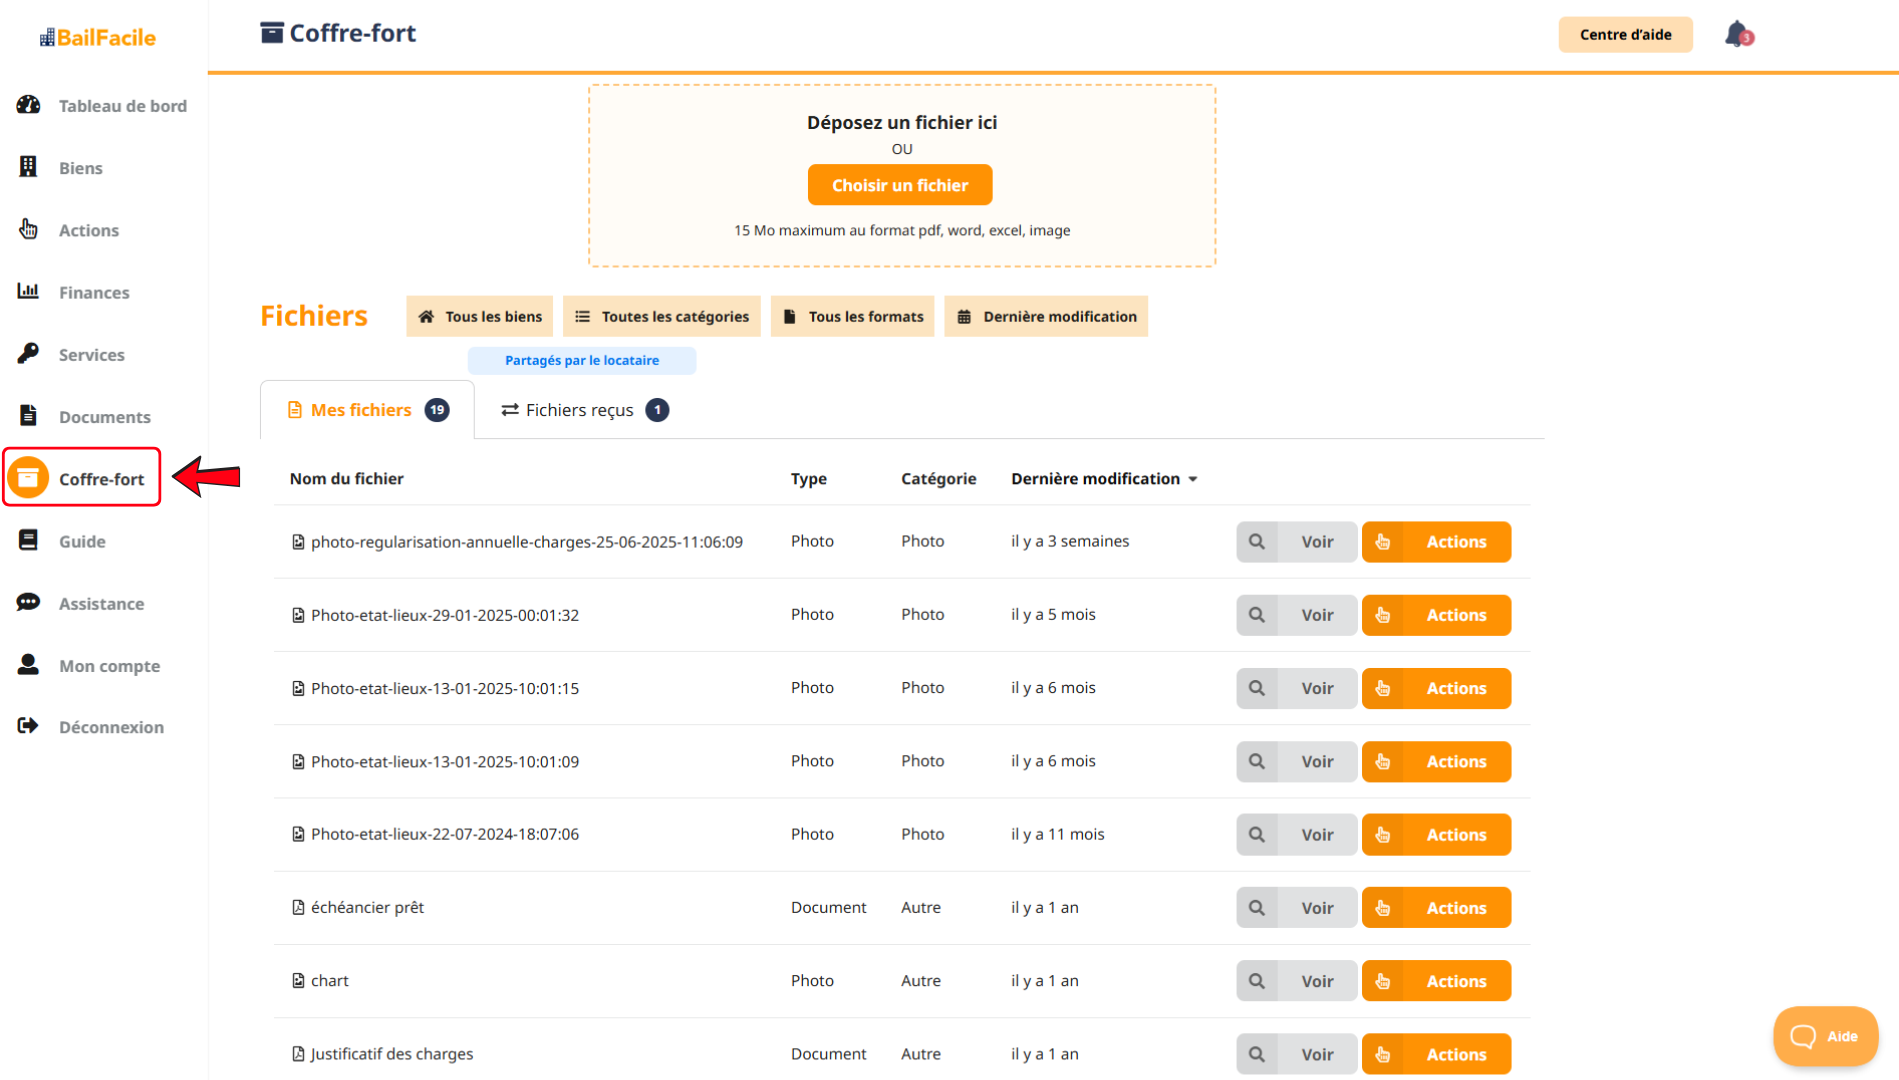Click the Services key icon
Viewport: 1899px width, 1080px height.
coord(28,353)
